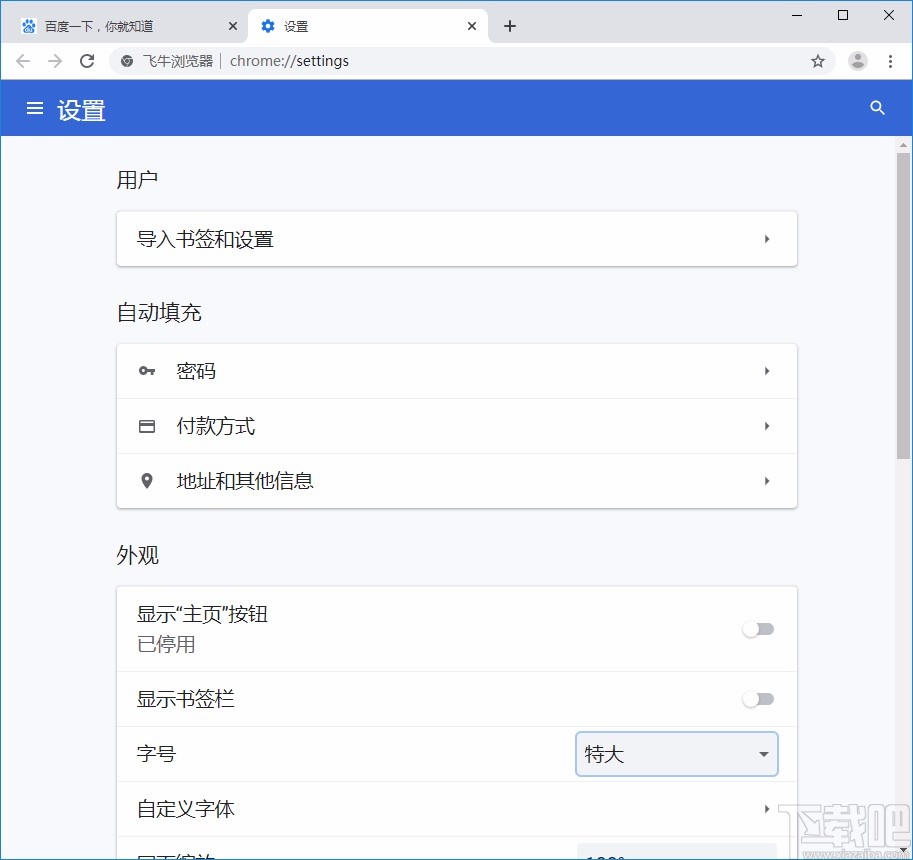Viewport: 913px width, 860px height.
Task: Toggle the home button switch off again
Action: [758, 629]
